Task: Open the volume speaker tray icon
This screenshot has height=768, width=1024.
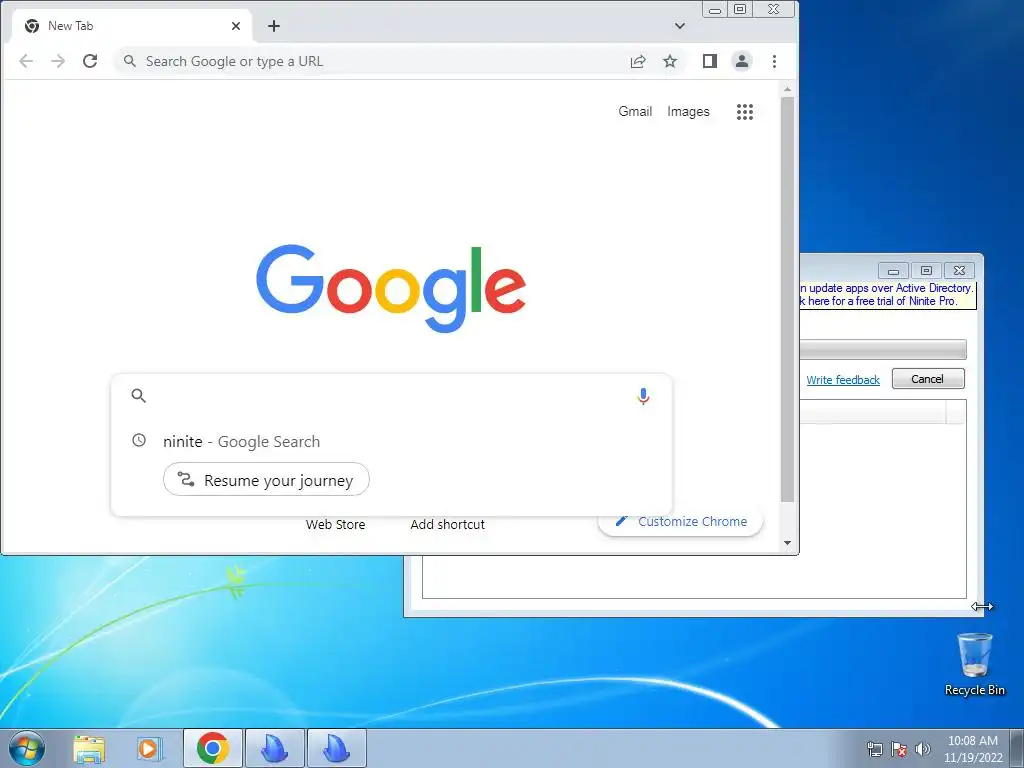Action: coord(922,749)
